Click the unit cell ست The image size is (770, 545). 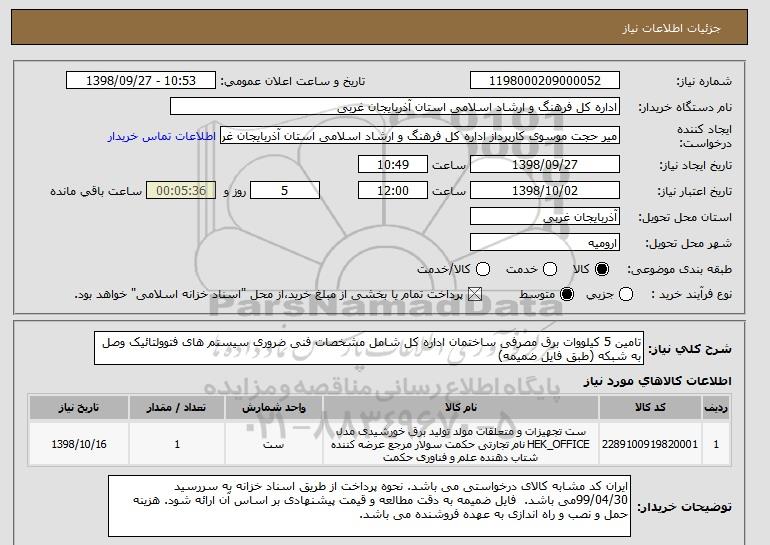[x=274, y=444]
